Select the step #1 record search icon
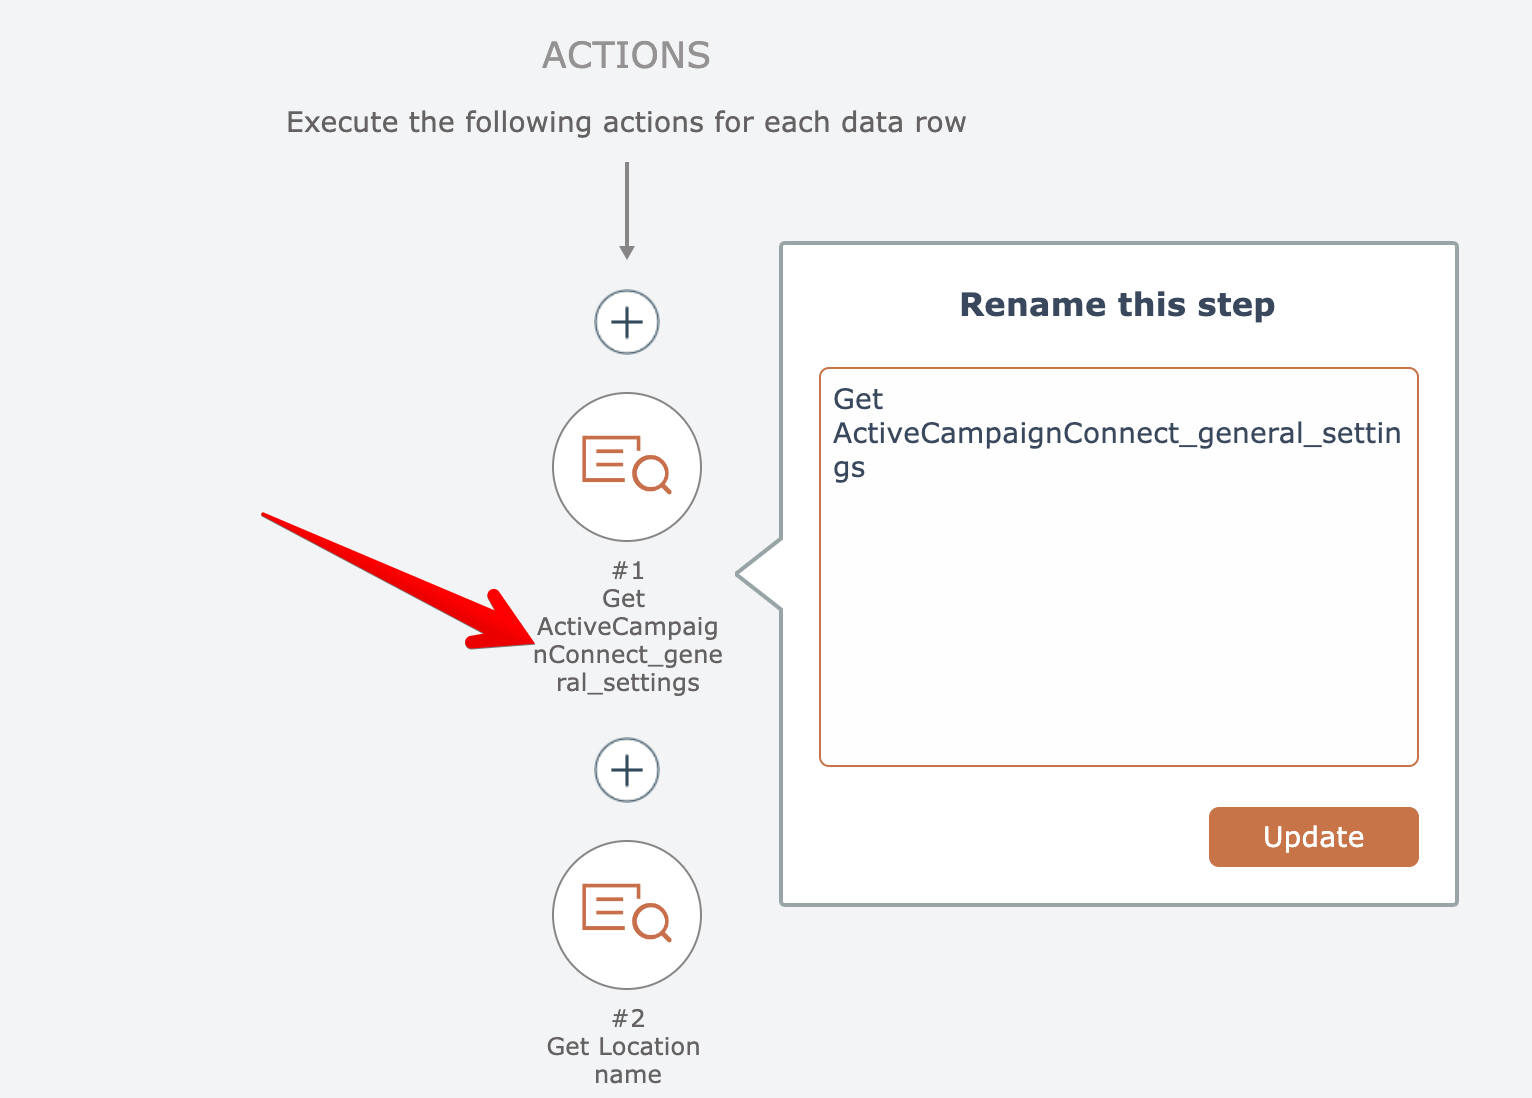 627,467
